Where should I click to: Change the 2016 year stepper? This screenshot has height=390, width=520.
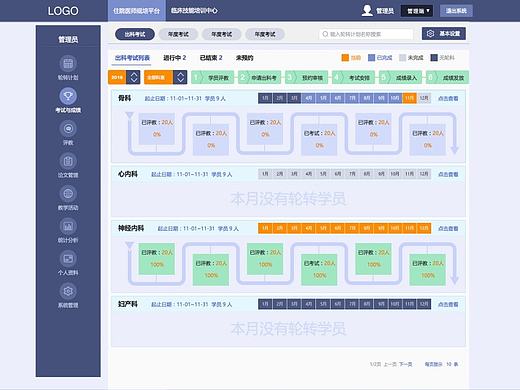[133, 77]
